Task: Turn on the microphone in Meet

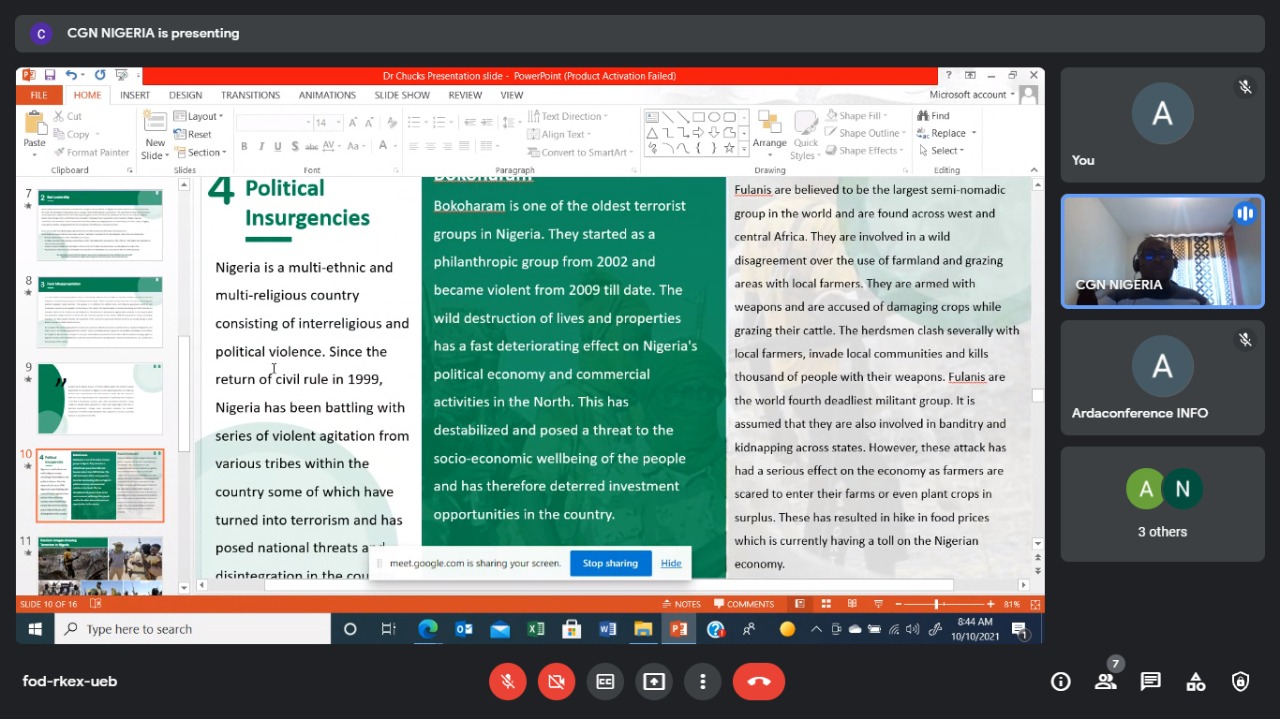Action: coord(508,681)
